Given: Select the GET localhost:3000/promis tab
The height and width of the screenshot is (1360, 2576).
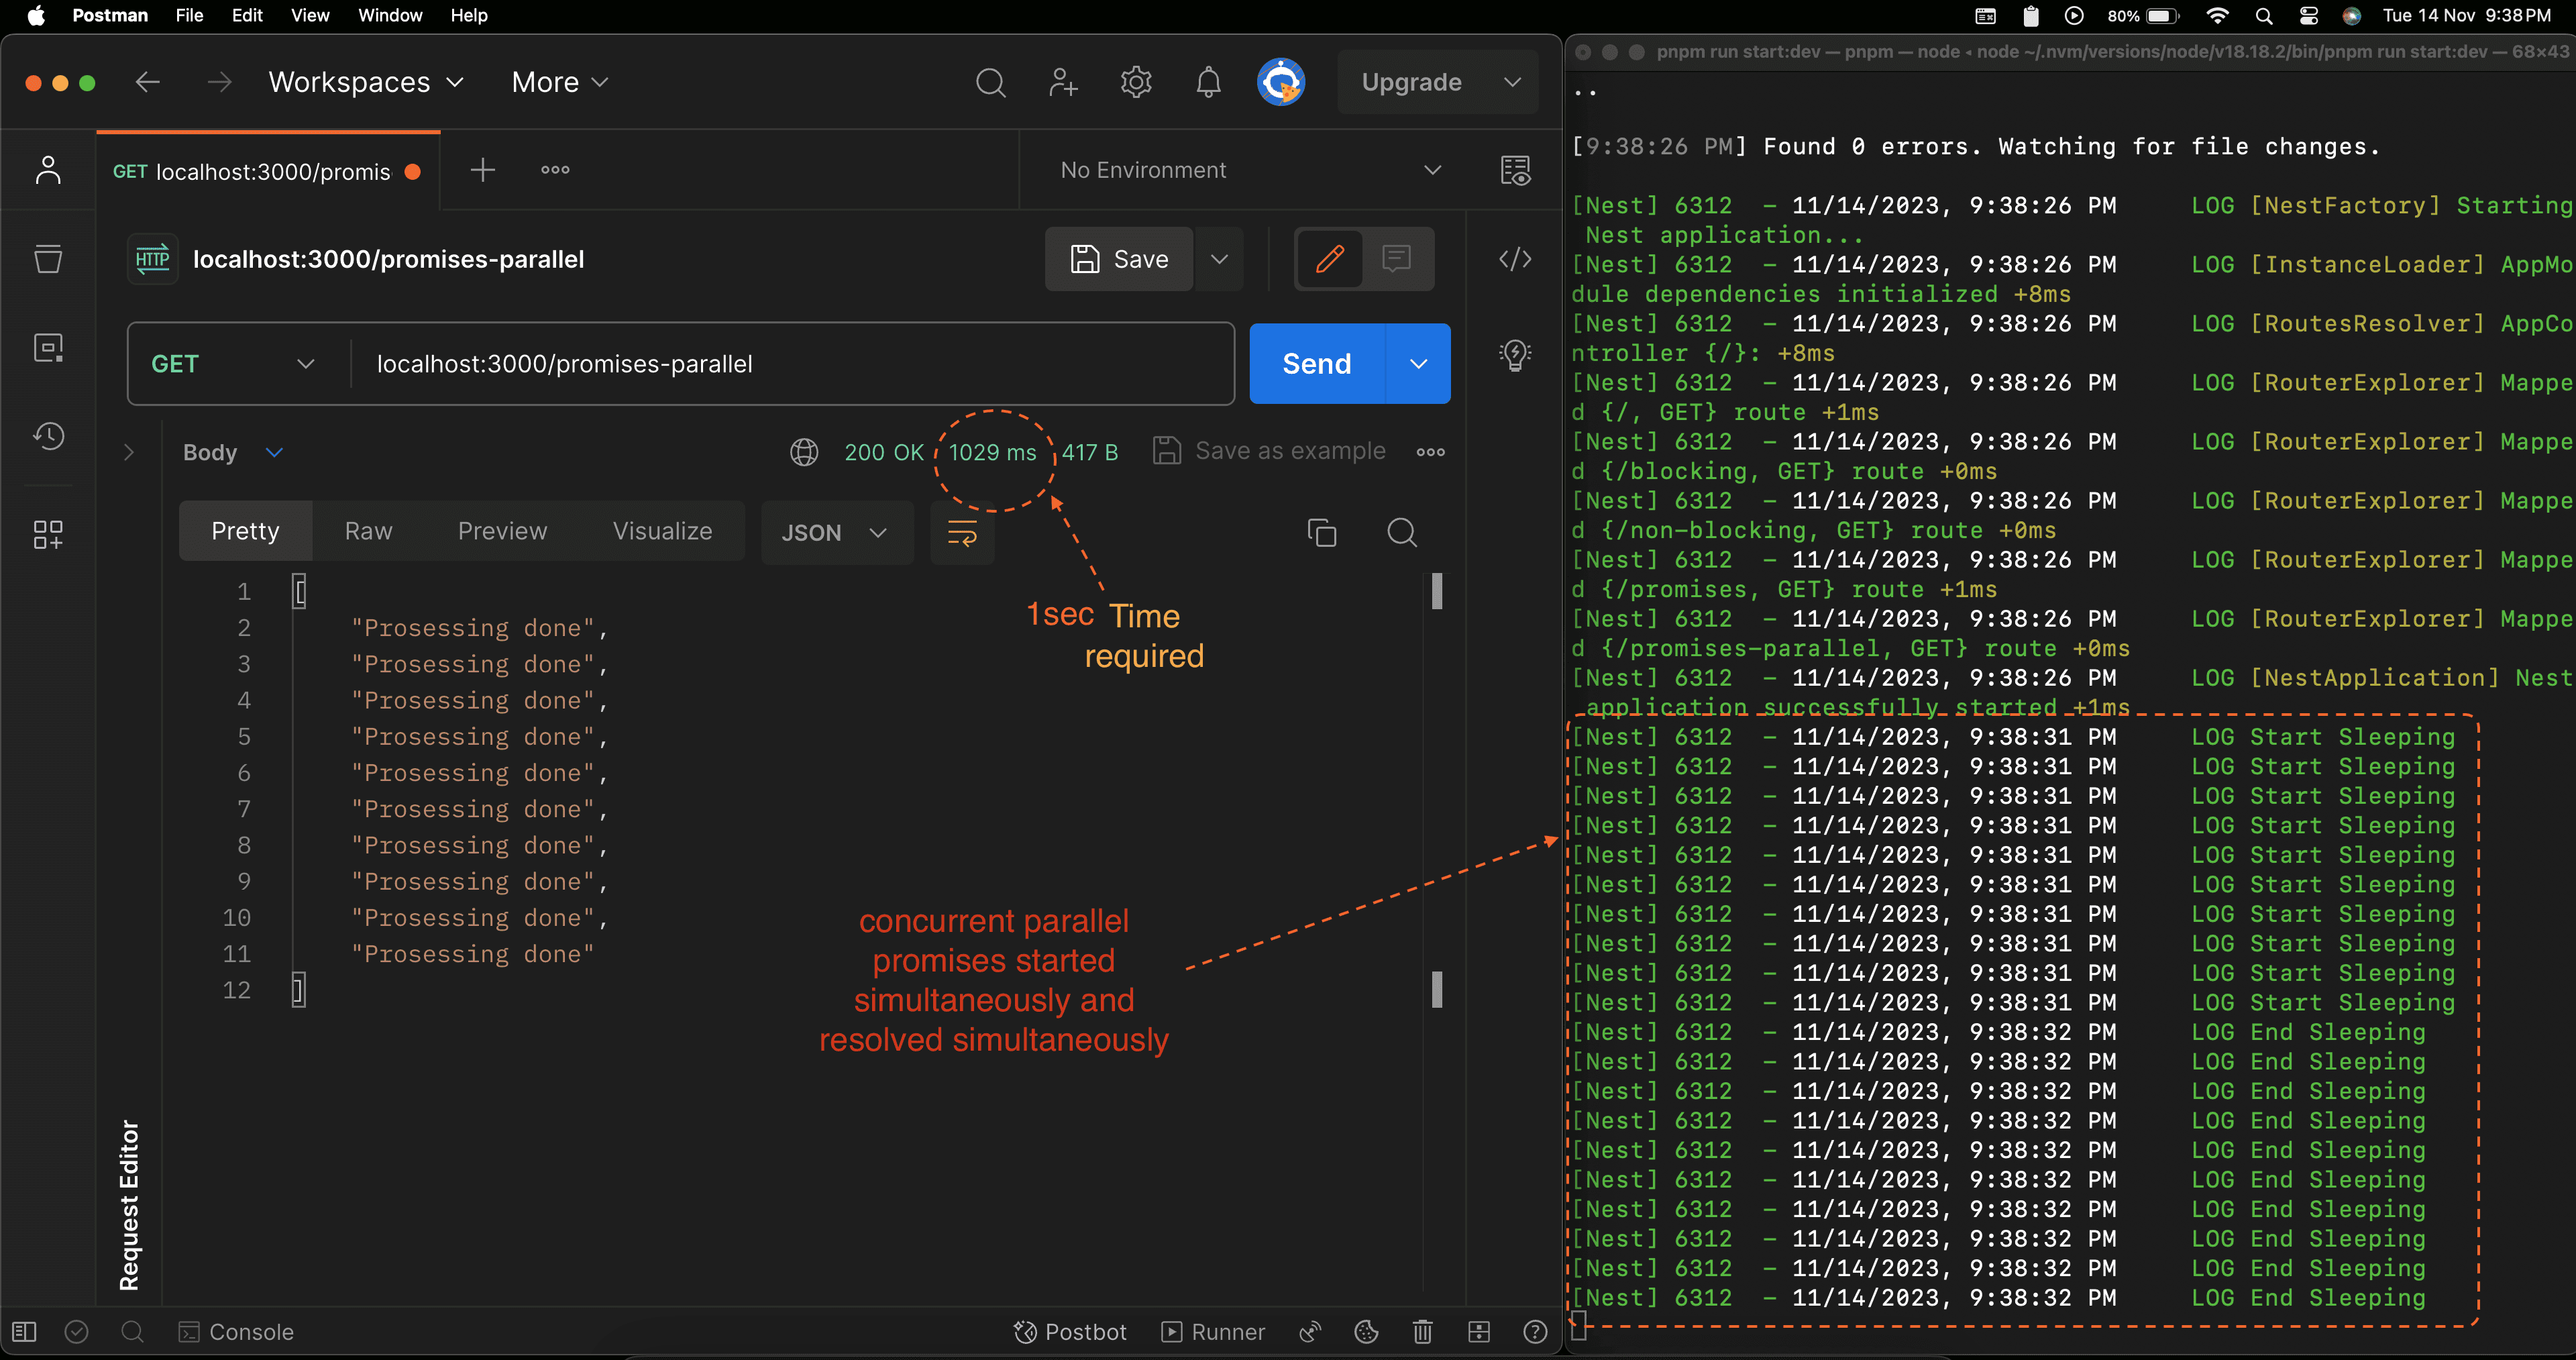Looking at the screenshot, I should 267,171.
